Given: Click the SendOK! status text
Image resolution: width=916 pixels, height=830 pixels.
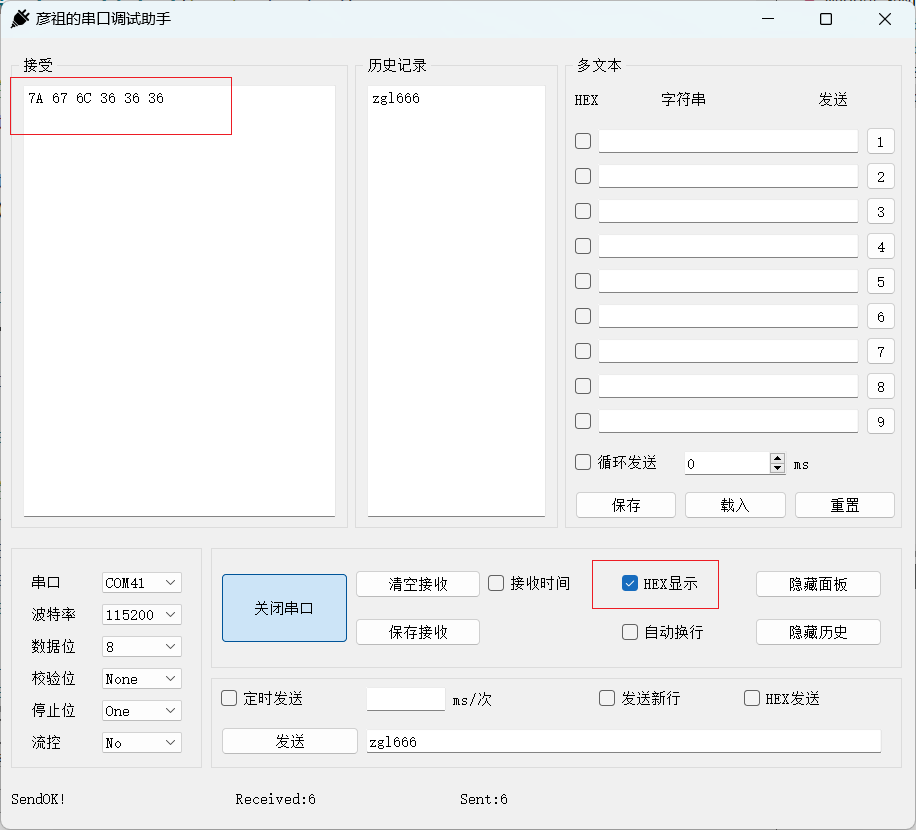Looking at the screenshot, I should [x=38, y=799].
